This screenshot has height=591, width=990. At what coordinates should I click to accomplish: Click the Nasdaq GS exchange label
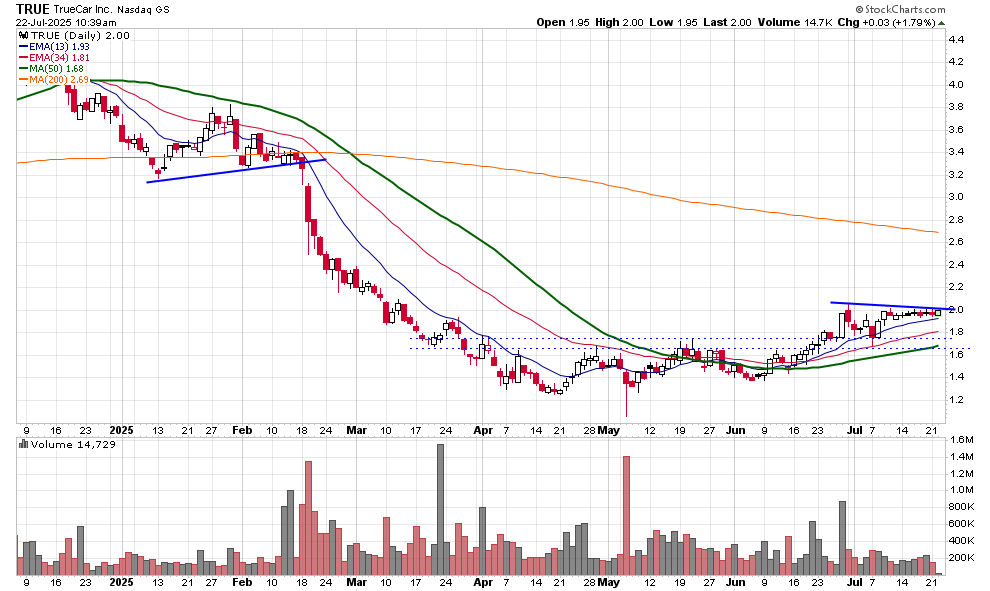[143, 10]
